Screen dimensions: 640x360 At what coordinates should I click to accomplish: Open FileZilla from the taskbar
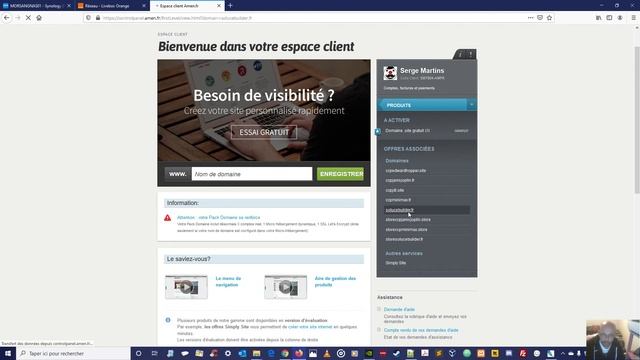pyautogui.click(x=522, y=353)
